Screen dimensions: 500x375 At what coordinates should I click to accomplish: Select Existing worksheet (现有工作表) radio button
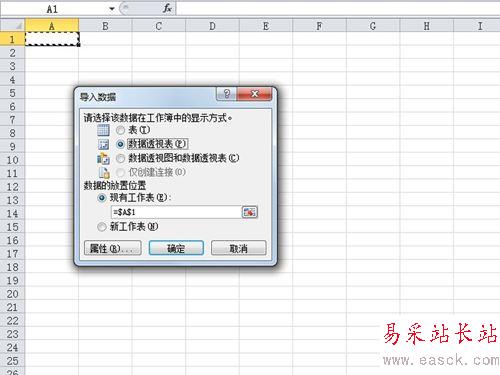pos(102,198)
